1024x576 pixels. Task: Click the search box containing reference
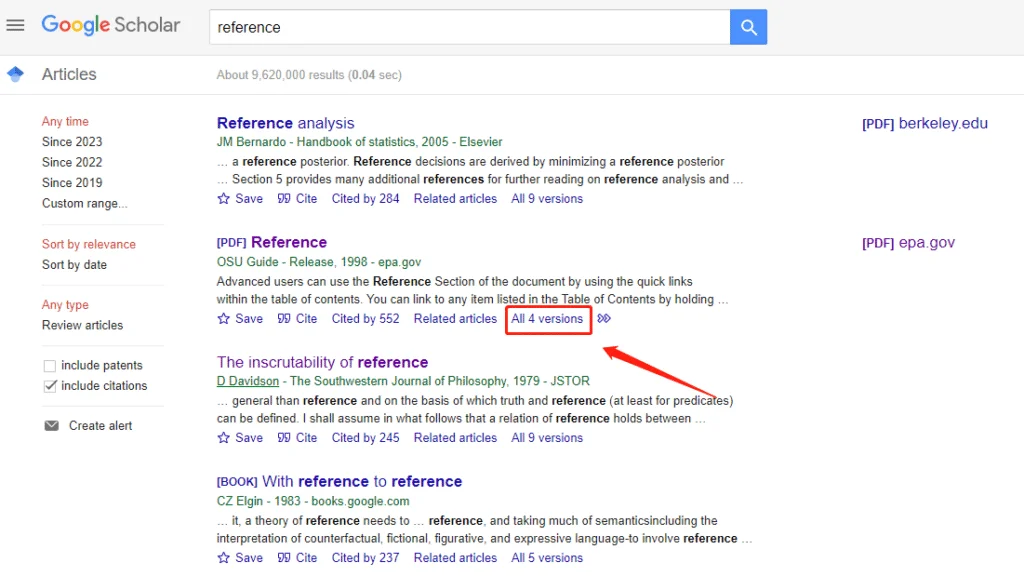click(x=470, y=27)
